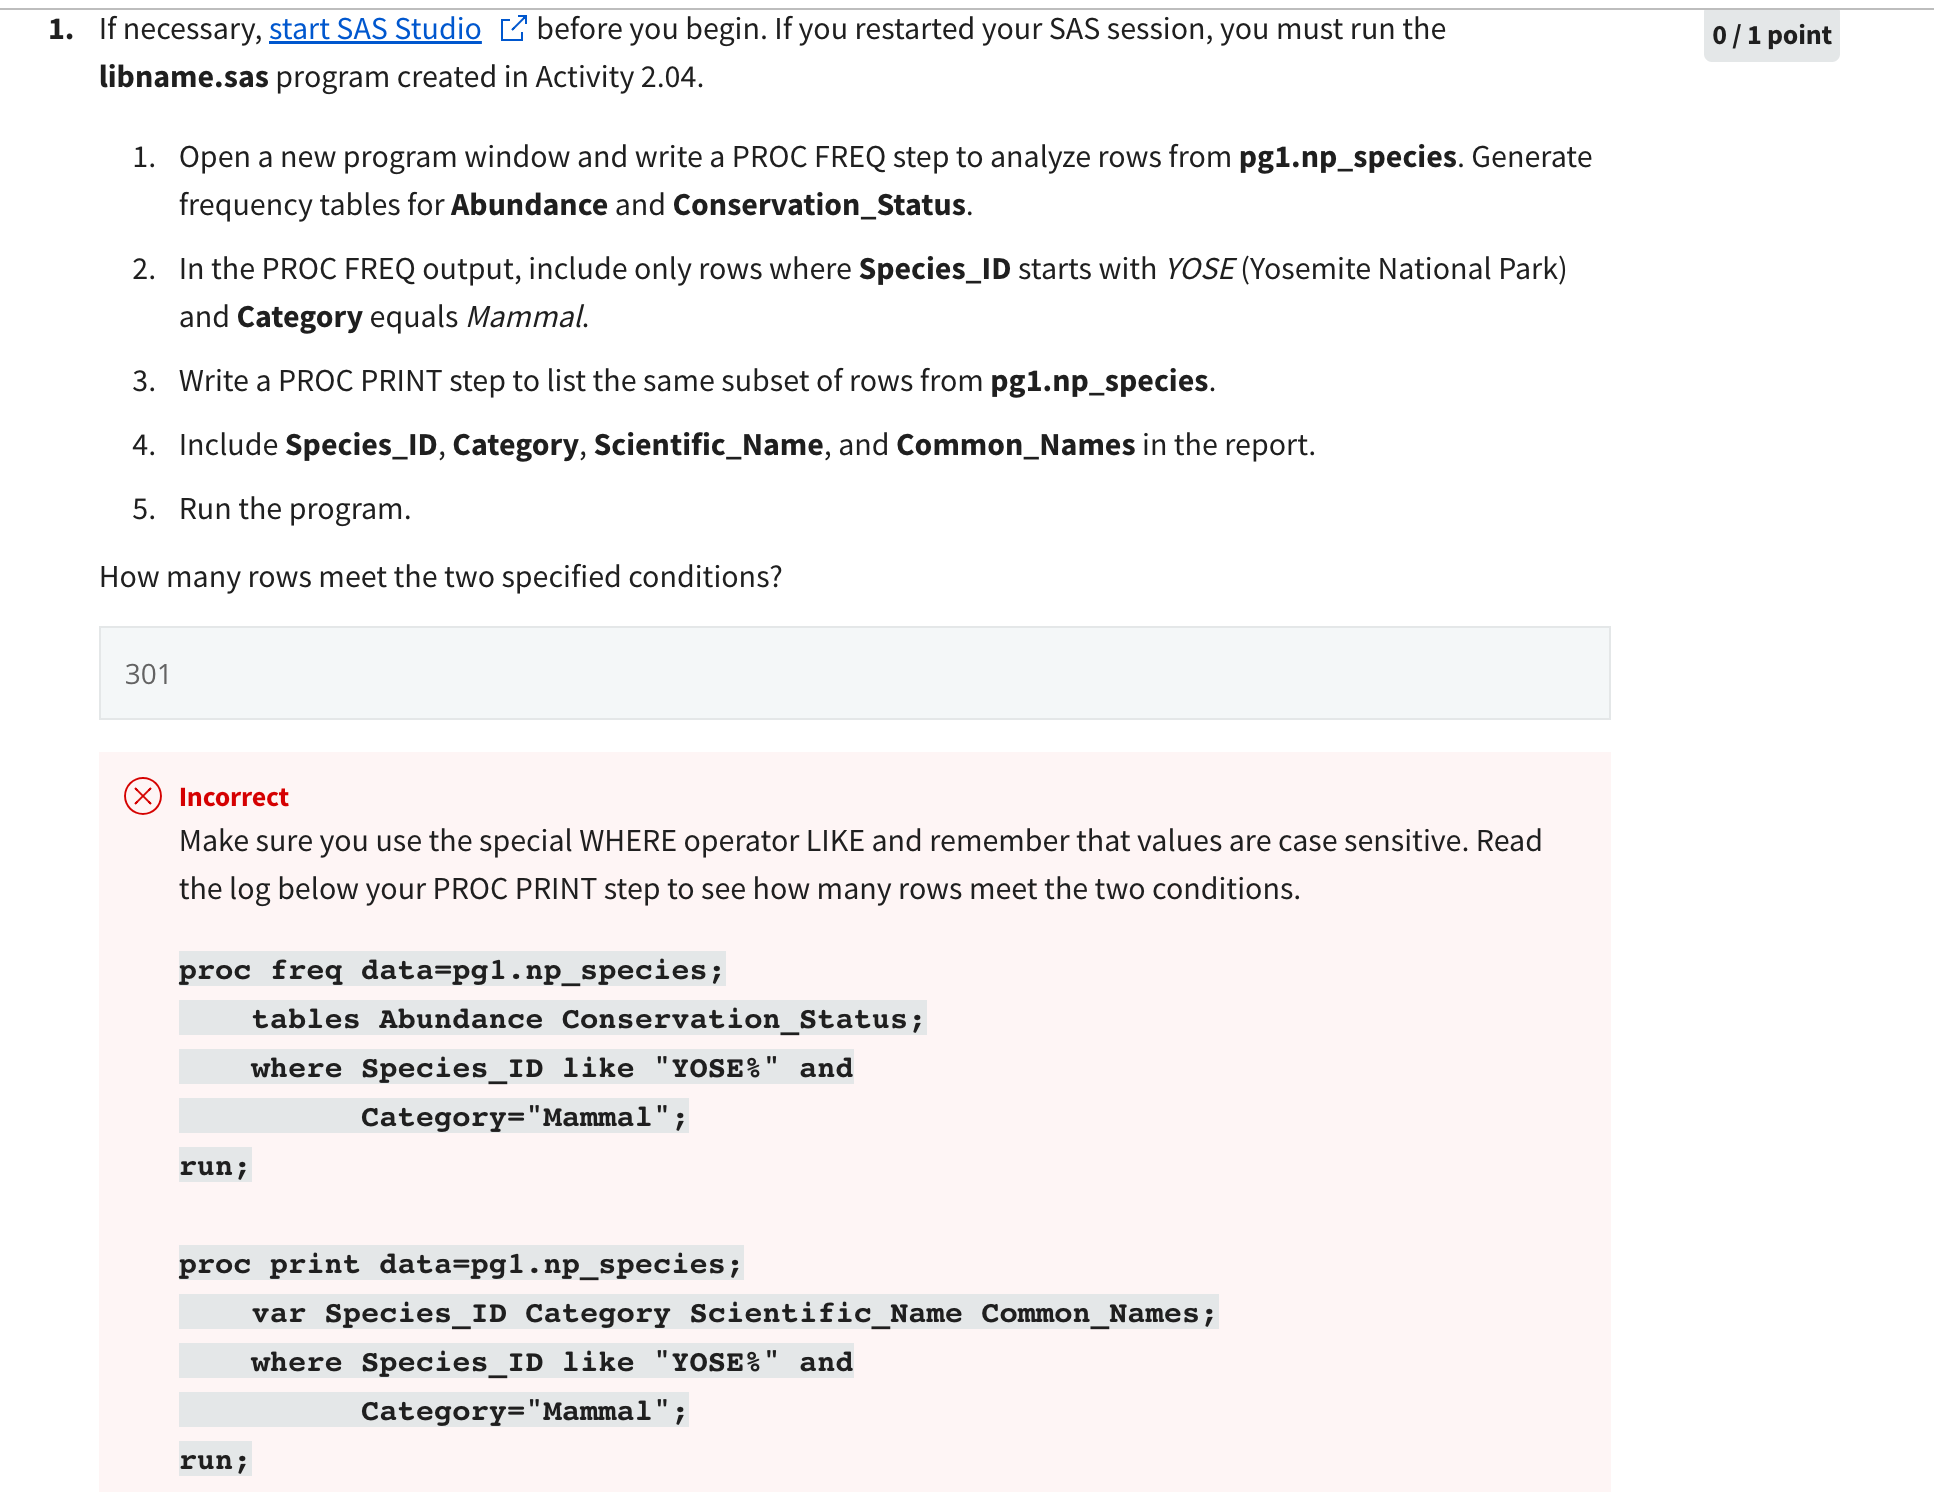1934x1492 pixels.
Task: Click the red circled X Incorrect icon
Action: point(143,797)
